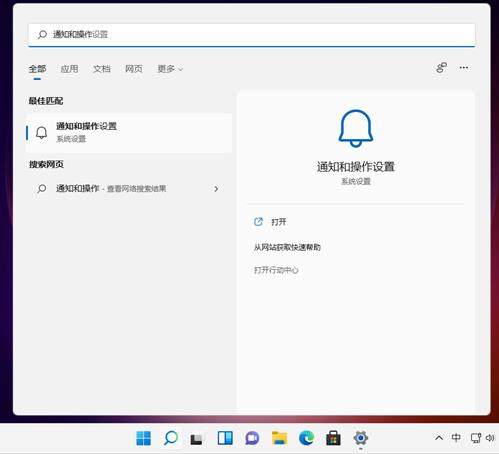The height and width of the screenshot is (454, 499).
Task: Open Microsoft Store from the taskbar
Action: click(x=333, y=438)
